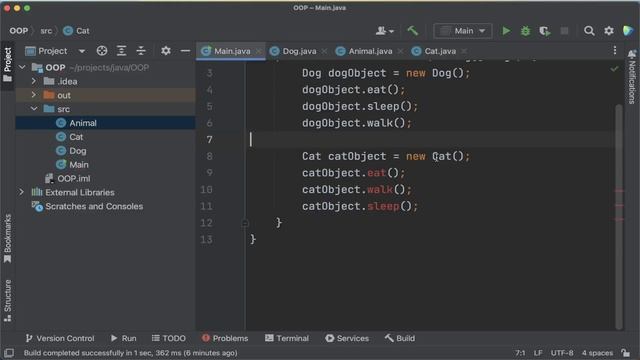Expand External Libraries node
The width and height of the screenshot is (640, 360).
(x=22, y=192)
